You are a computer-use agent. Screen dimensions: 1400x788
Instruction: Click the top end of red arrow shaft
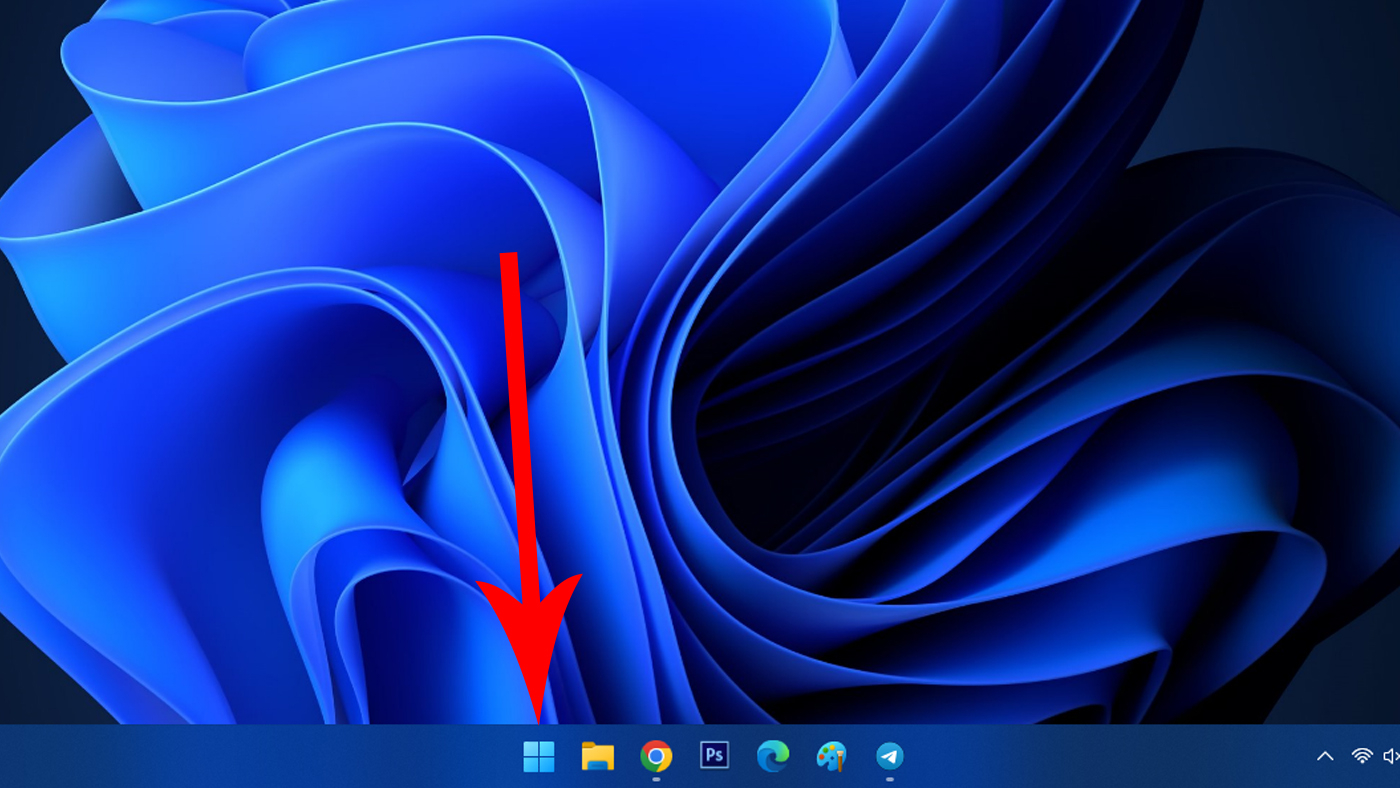509,257
